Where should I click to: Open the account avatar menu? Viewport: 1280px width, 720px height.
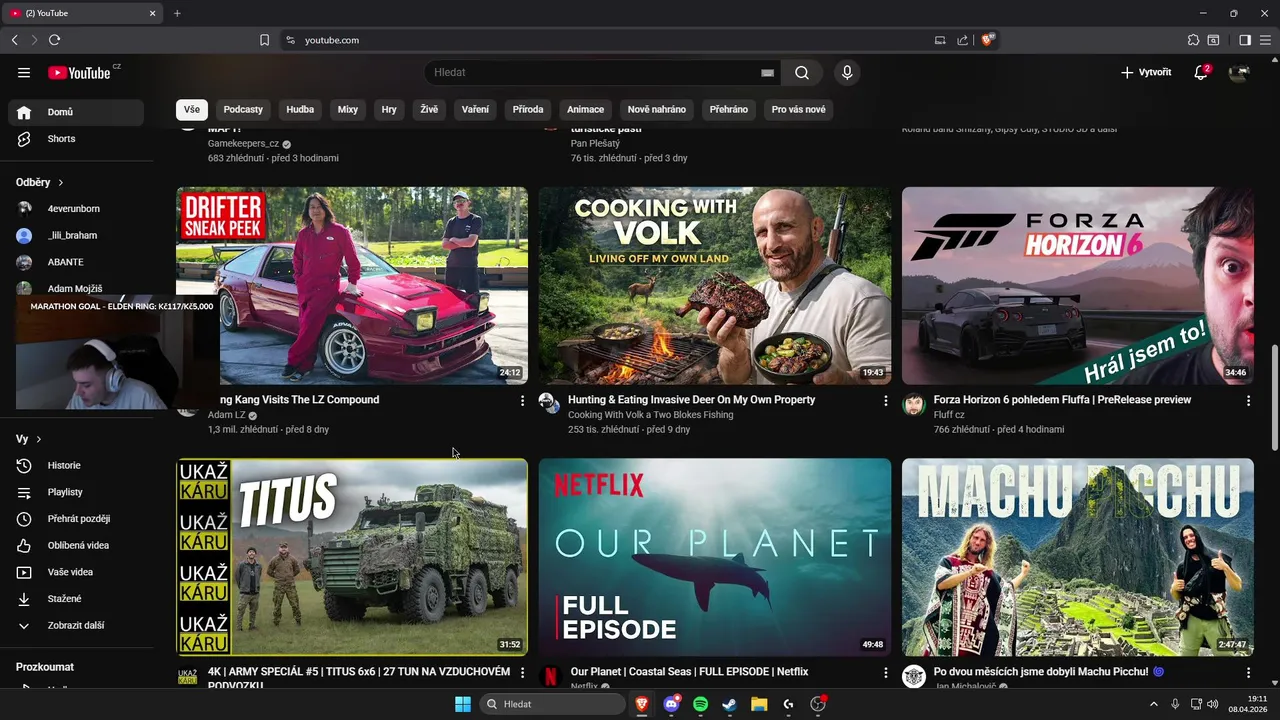(x=1240, y=73)
